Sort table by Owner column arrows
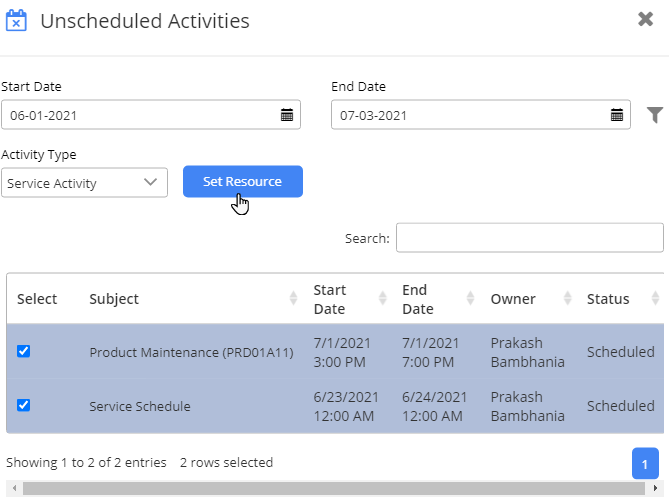 pyautogui.click(x=566, y=298)
